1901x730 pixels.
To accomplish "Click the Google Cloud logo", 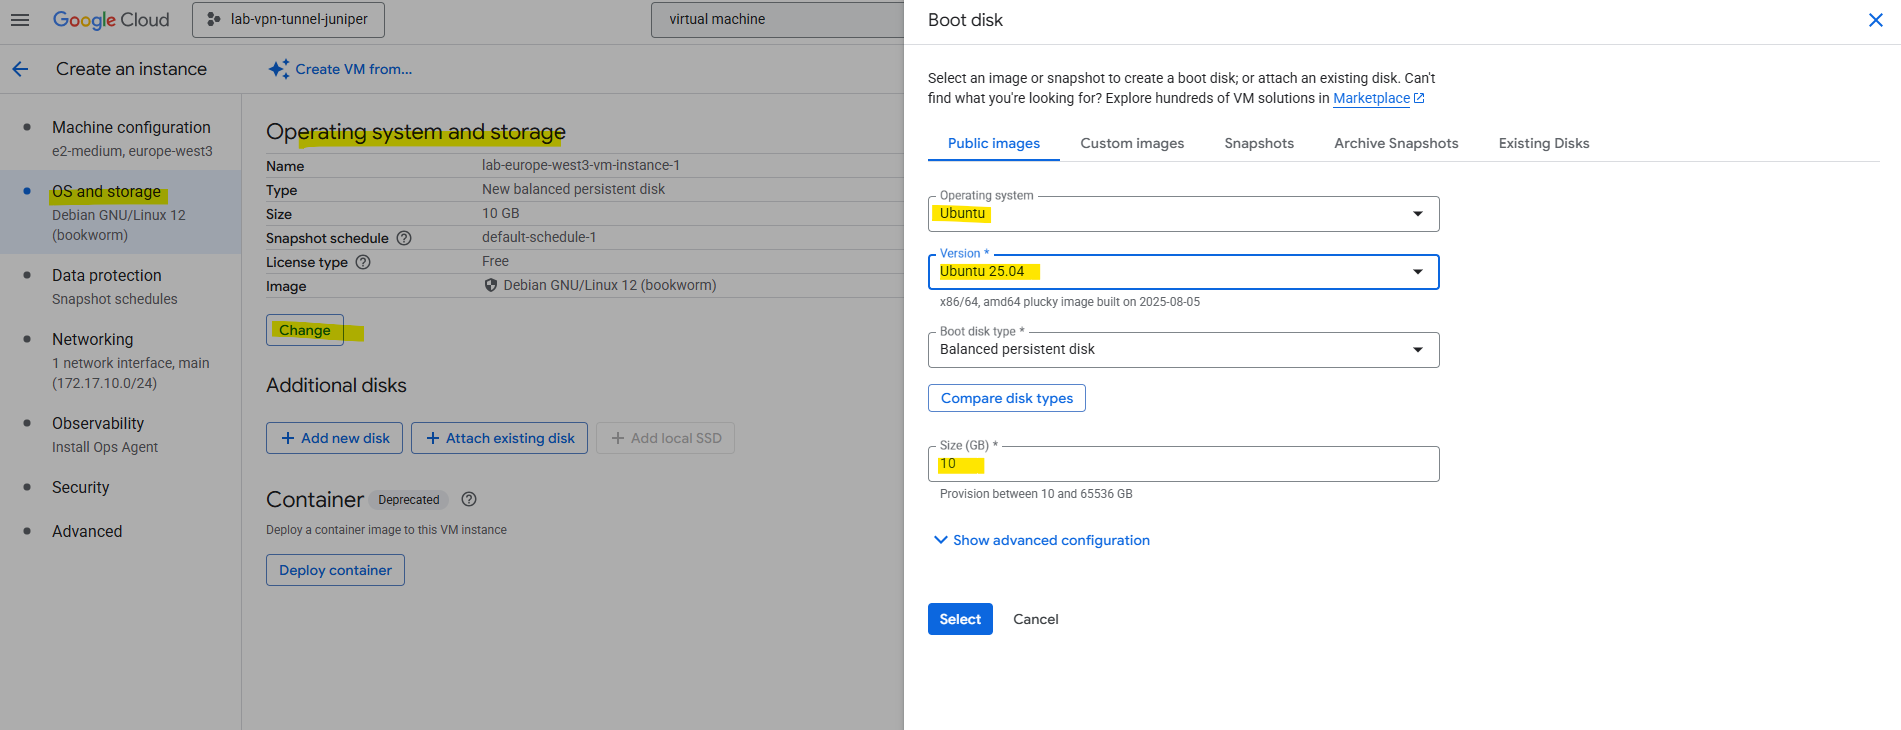I will (x=111, y=19).
